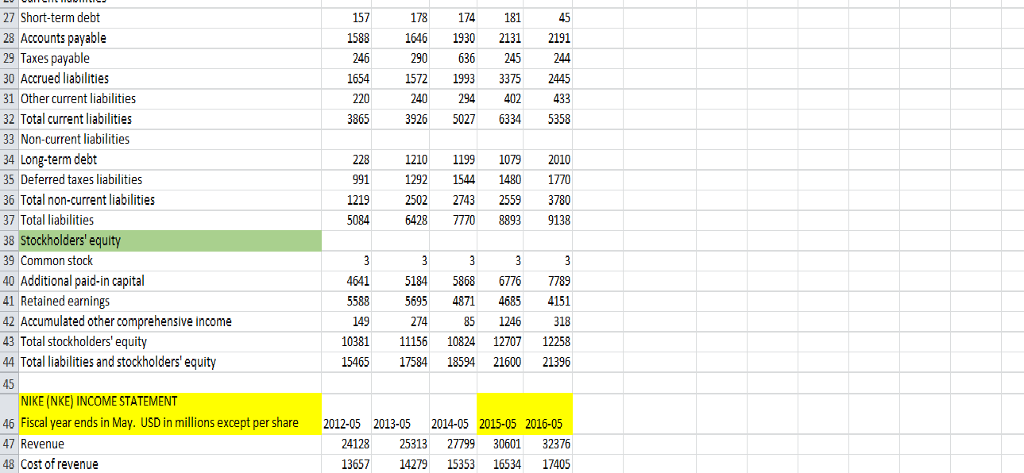The height and width of the screenshot is (473, 1024).
Task: Click Taxes payable value 636
Action: click(453, 58)
